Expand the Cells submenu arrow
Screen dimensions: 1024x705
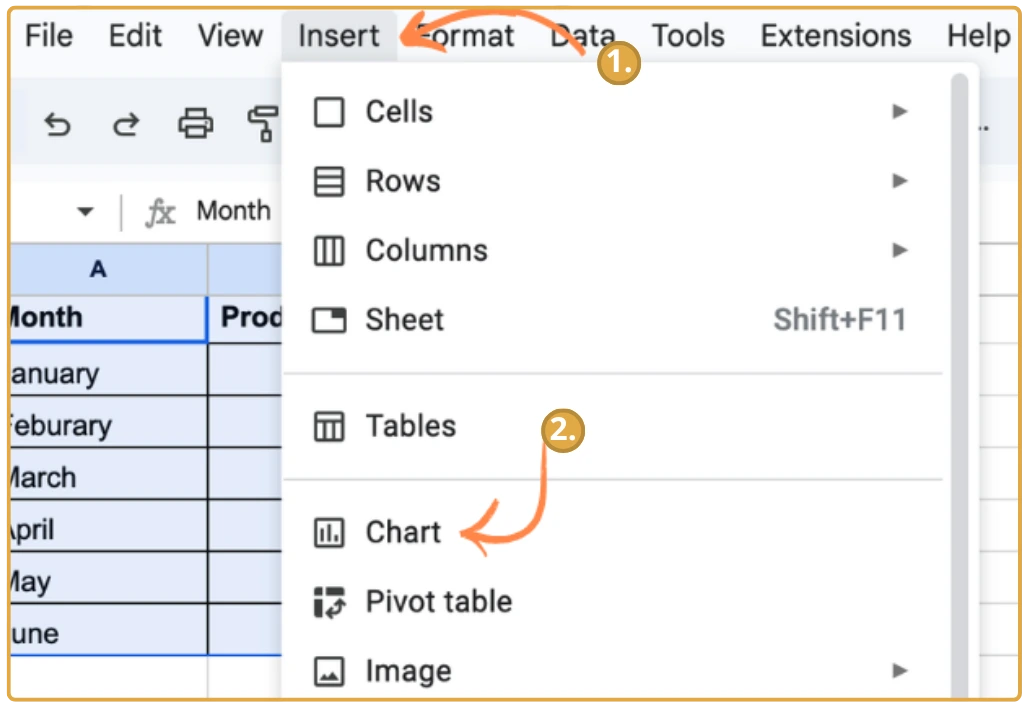coord(900,112)
